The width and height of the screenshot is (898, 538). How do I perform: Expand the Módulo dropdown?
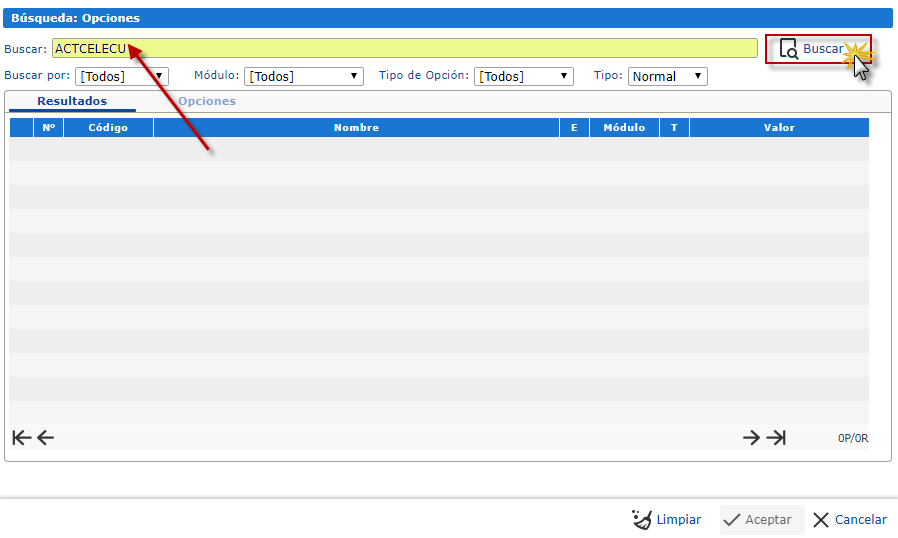[304, 76]
